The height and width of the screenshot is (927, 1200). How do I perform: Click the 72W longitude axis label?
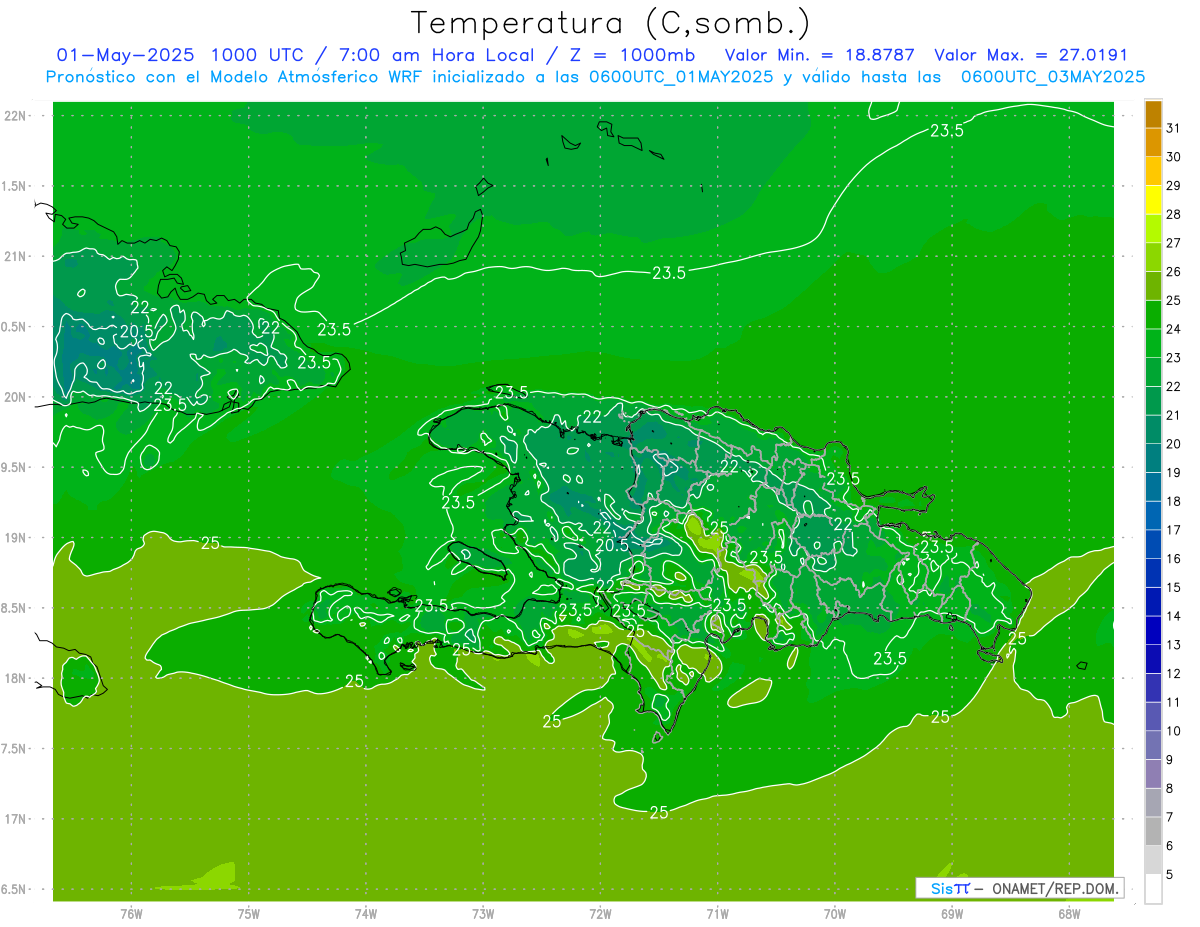pos(601,914)
